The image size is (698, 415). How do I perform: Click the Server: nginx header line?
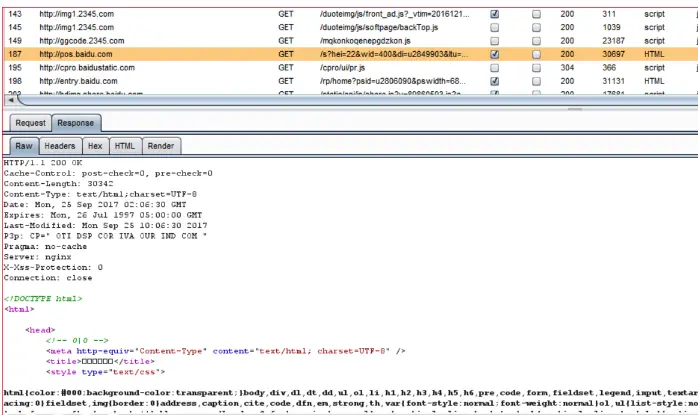pyautogui.click(x=37, y=257)
